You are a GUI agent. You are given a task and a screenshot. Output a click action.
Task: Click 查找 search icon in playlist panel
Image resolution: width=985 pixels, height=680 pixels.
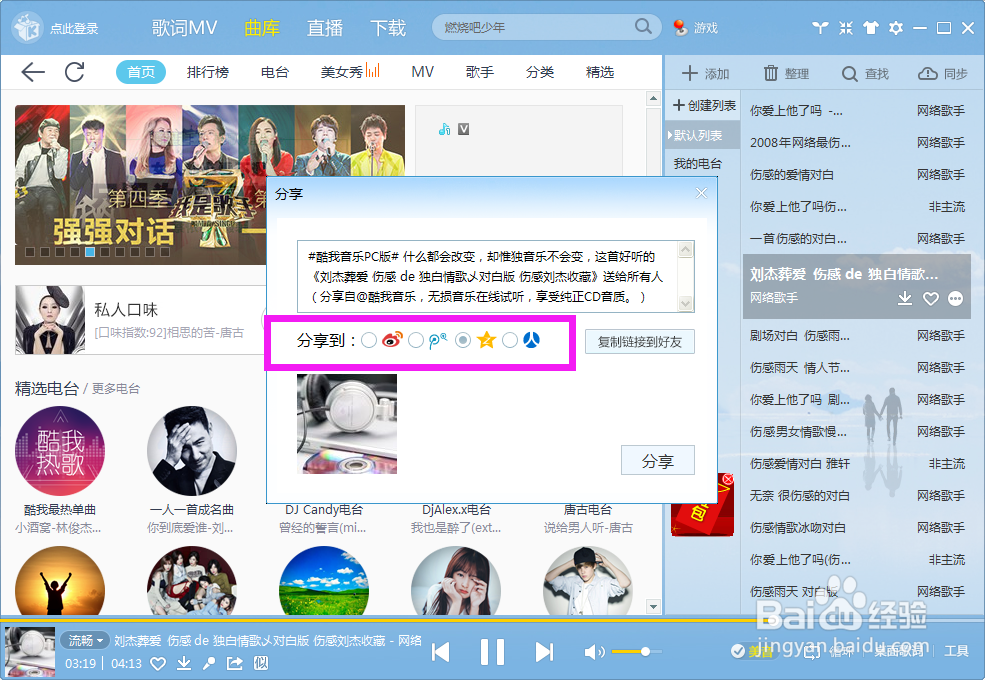coord(849,74)
